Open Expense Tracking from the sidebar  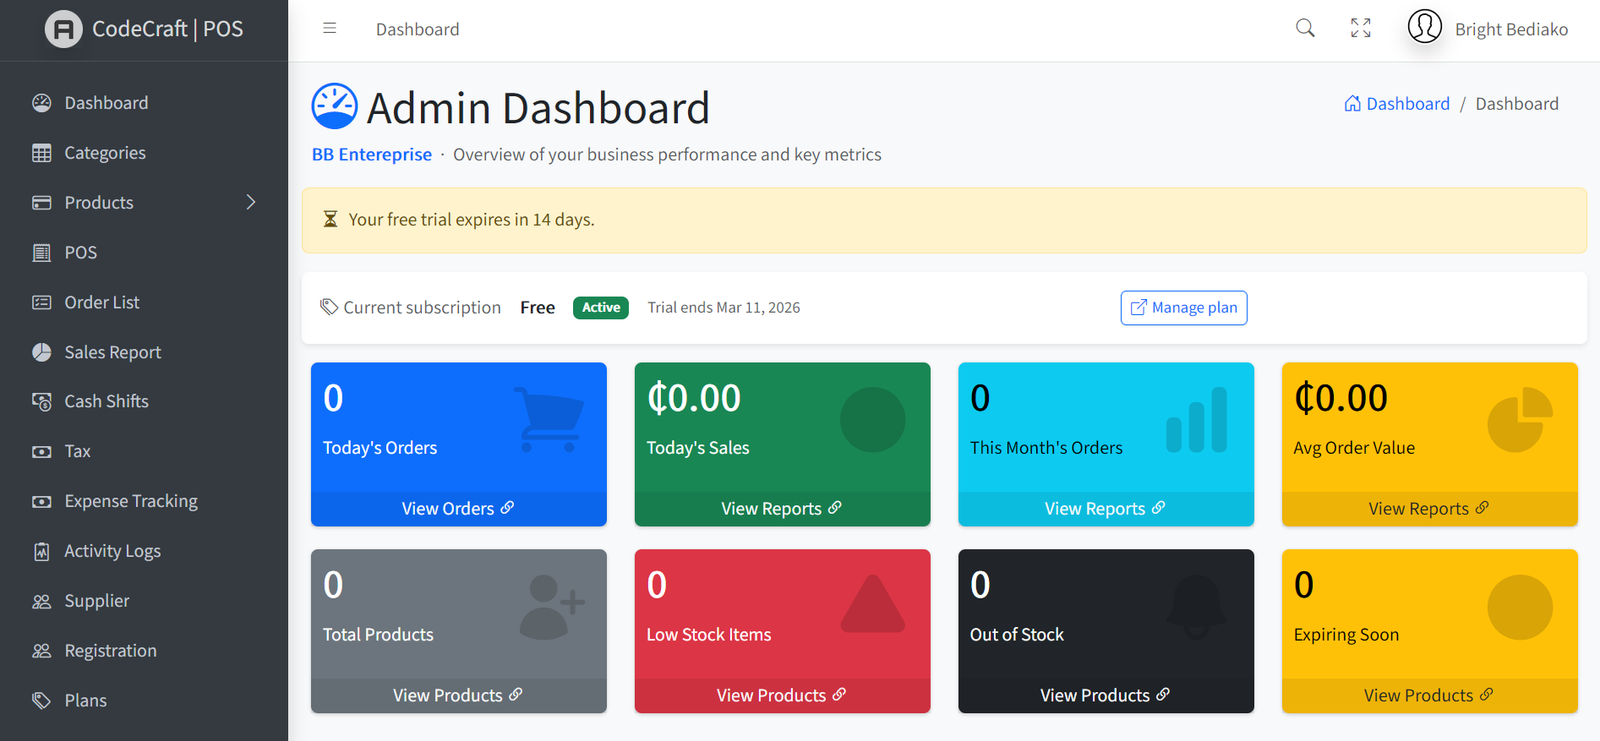pyautogui.click(x=130, y=501)
